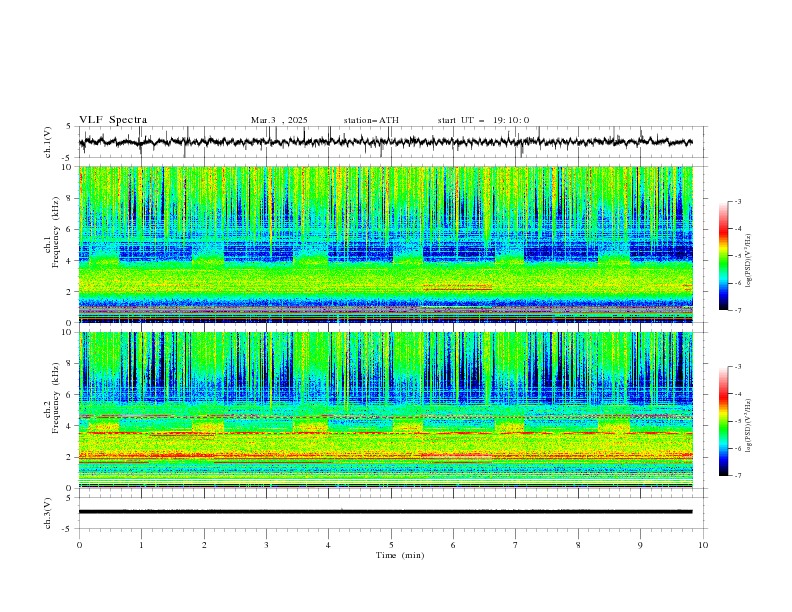This screenshot has height=612, width=792.
Task: Click the "-7" value on ch.1 color bar
Action: pyautogui.click(x=738, y=310)
